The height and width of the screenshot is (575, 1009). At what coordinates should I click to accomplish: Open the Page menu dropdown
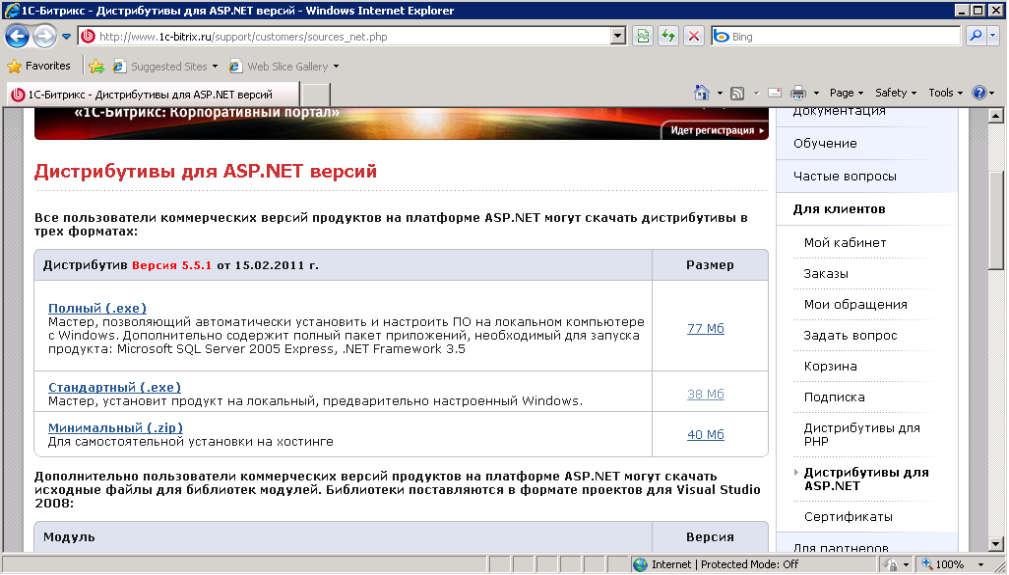click(x=846, y=93)
